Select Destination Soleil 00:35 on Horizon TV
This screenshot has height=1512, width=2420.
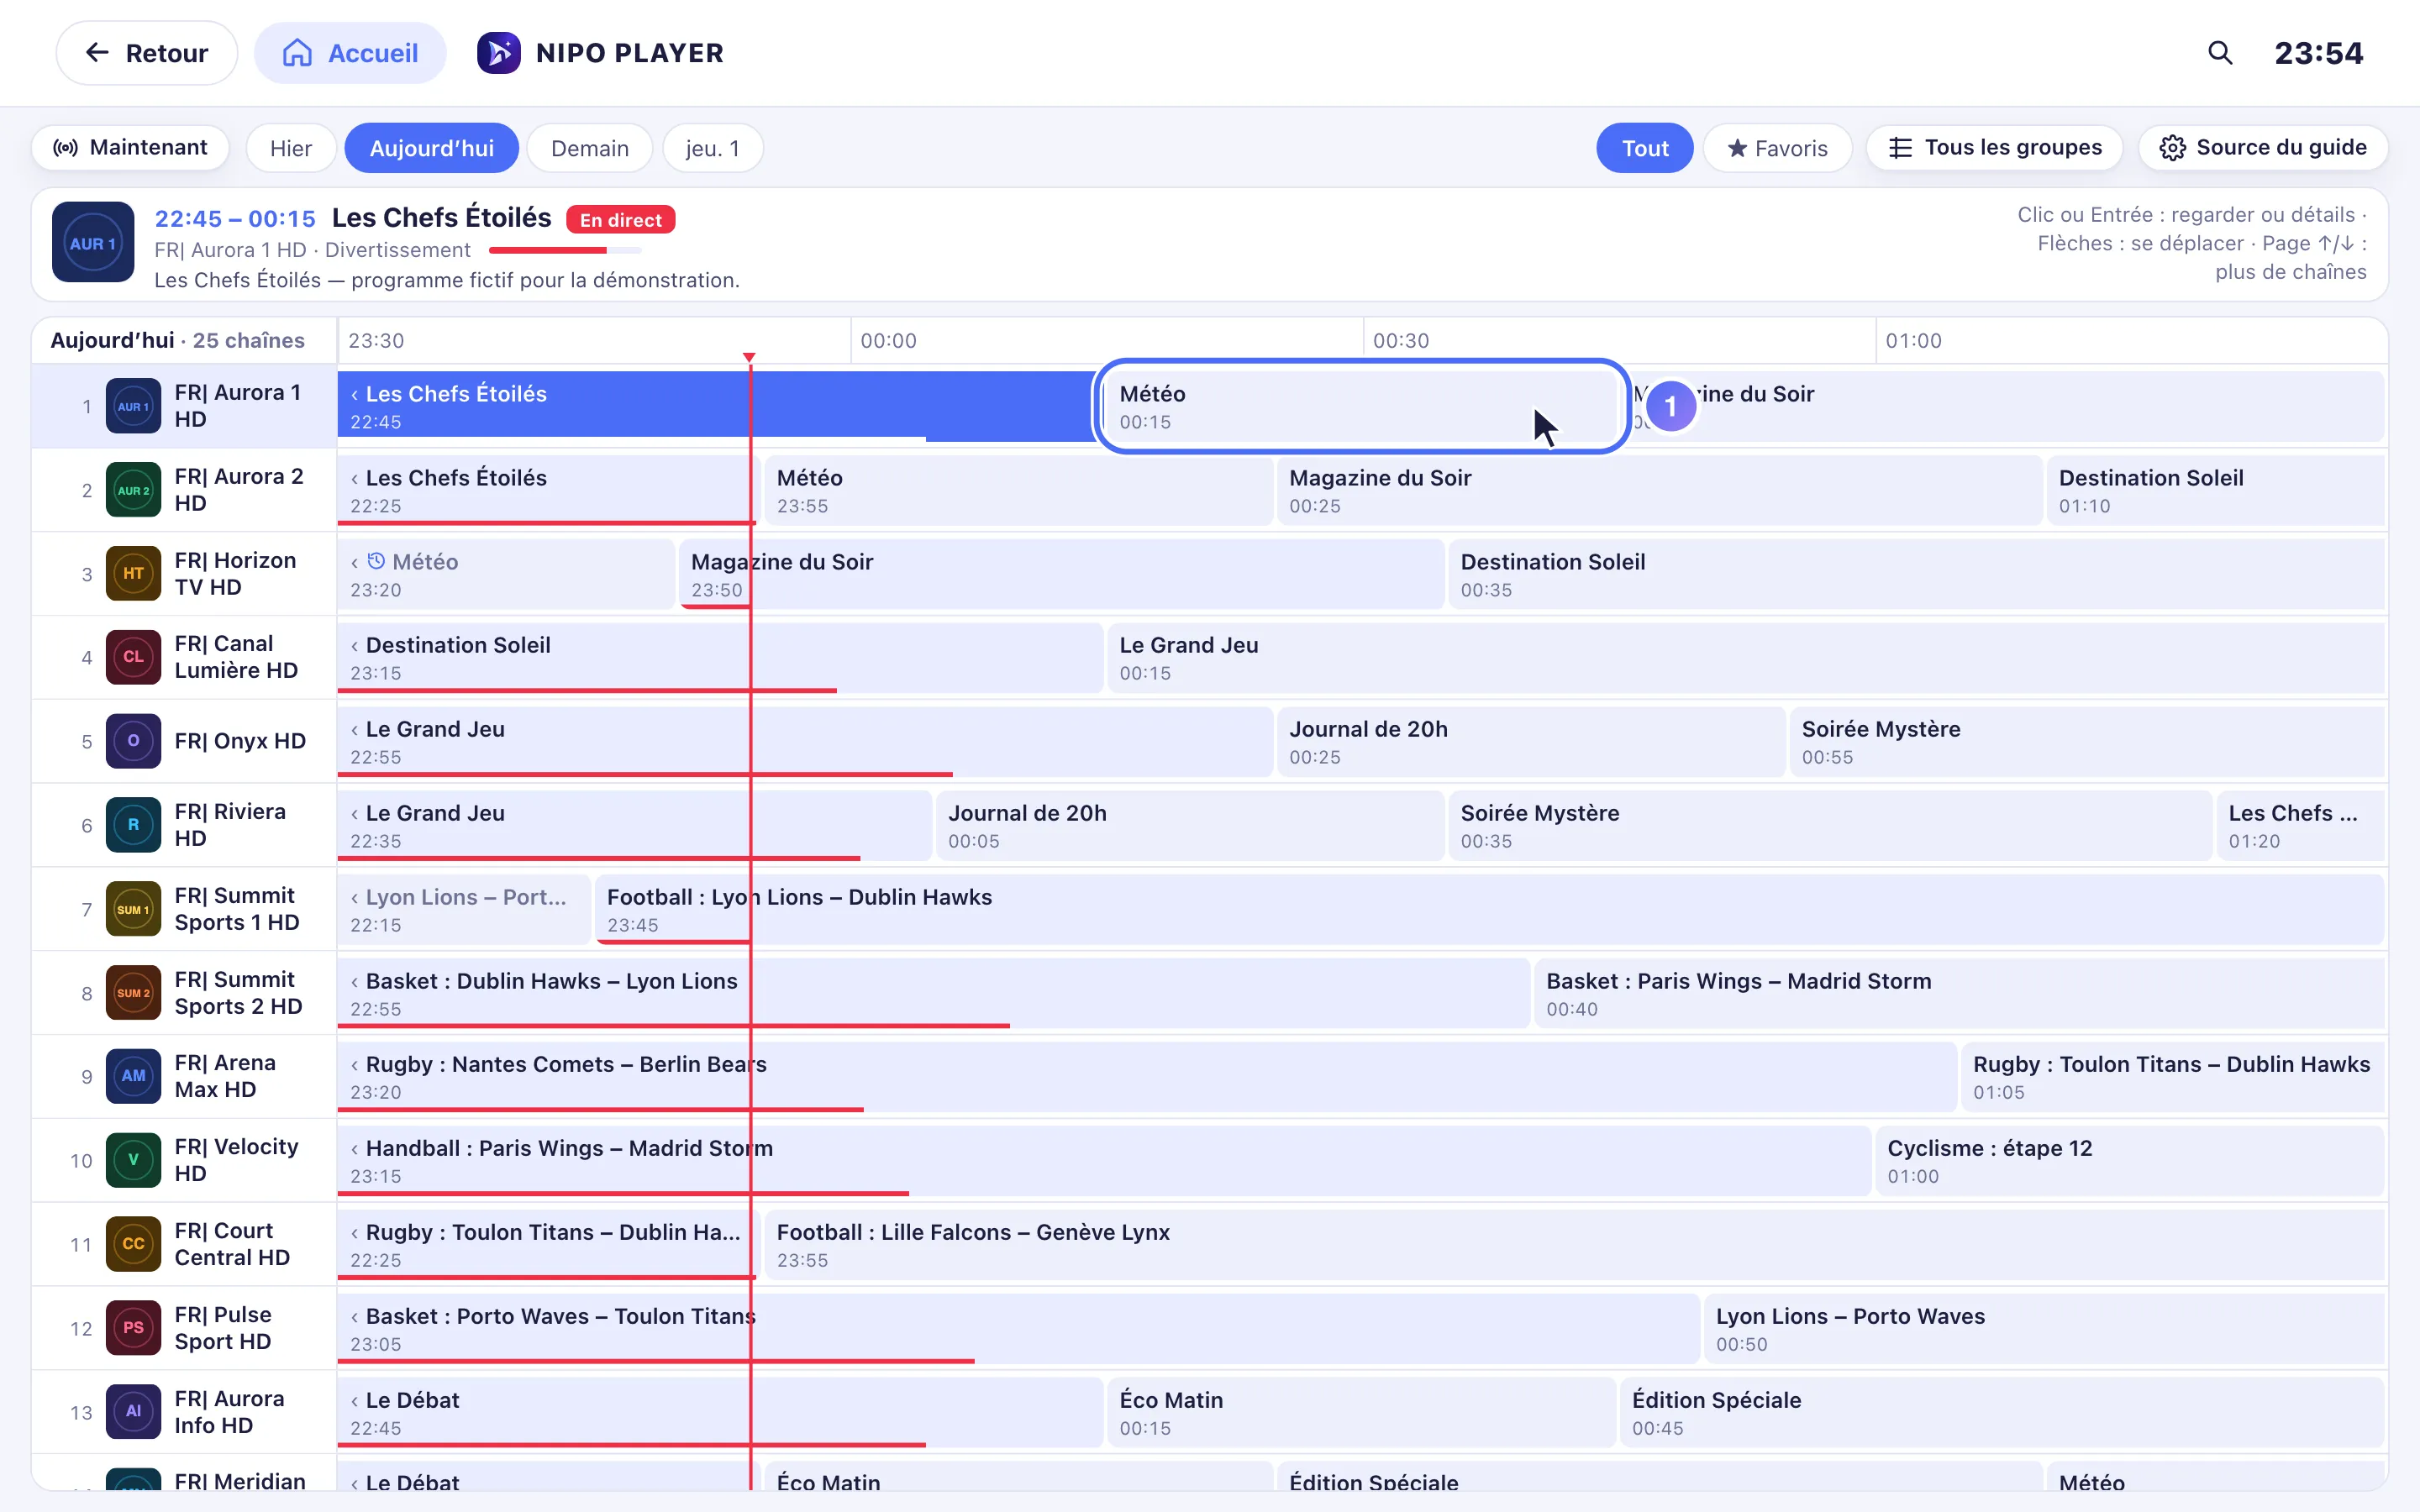pos(1916,575)
